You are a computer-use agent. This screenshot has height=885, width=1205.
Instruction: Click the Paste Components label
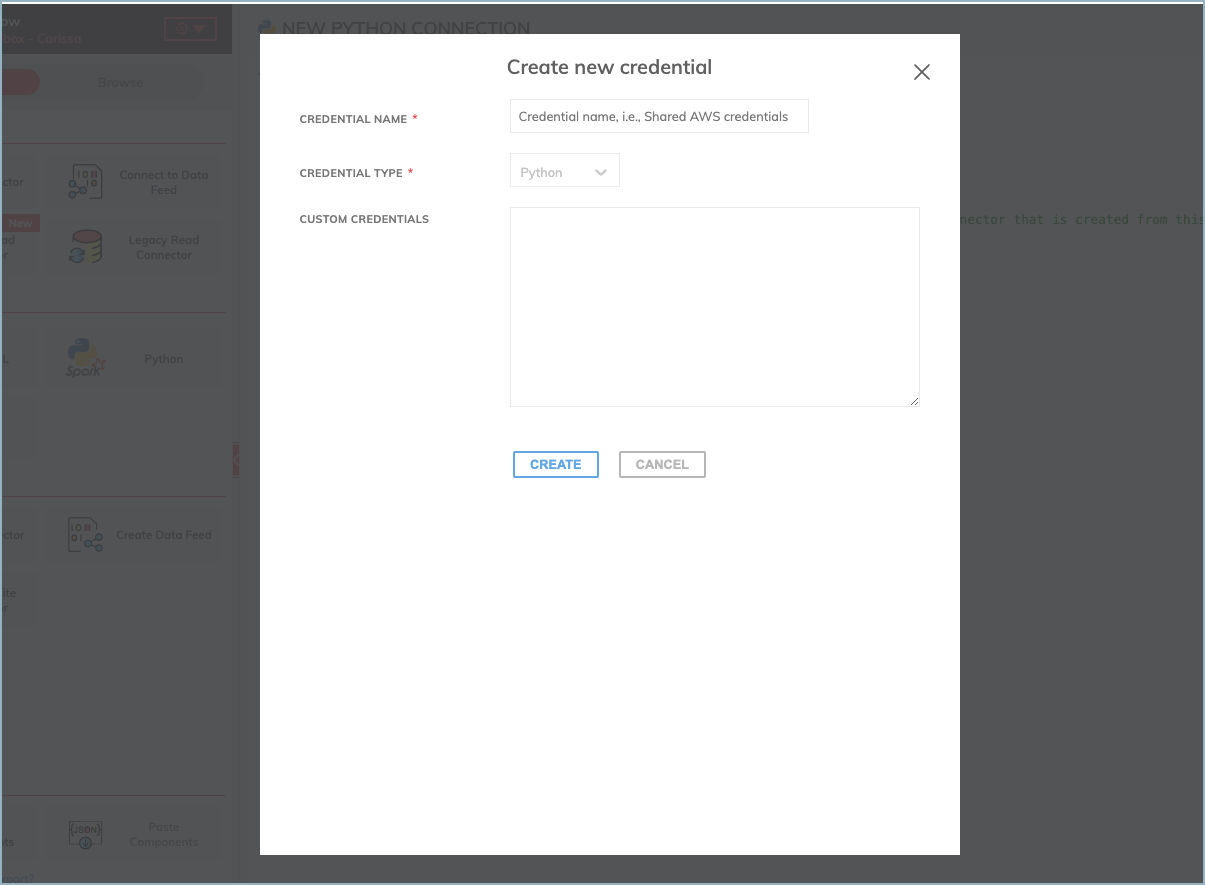(x=164, y=834)
